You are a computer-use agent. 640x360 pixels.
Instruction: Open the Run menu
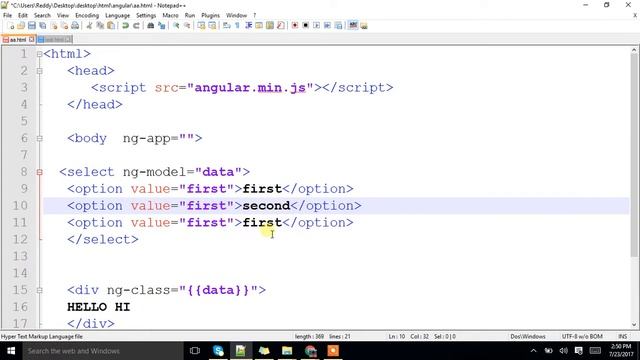click(x=190, y=15)
